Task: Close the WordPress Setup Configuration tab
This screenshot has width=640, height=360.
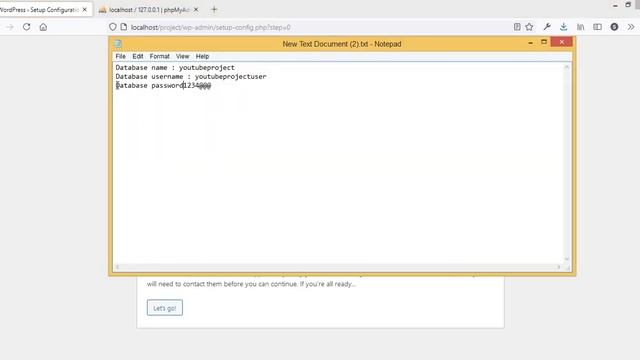Action: coord(84,9)
